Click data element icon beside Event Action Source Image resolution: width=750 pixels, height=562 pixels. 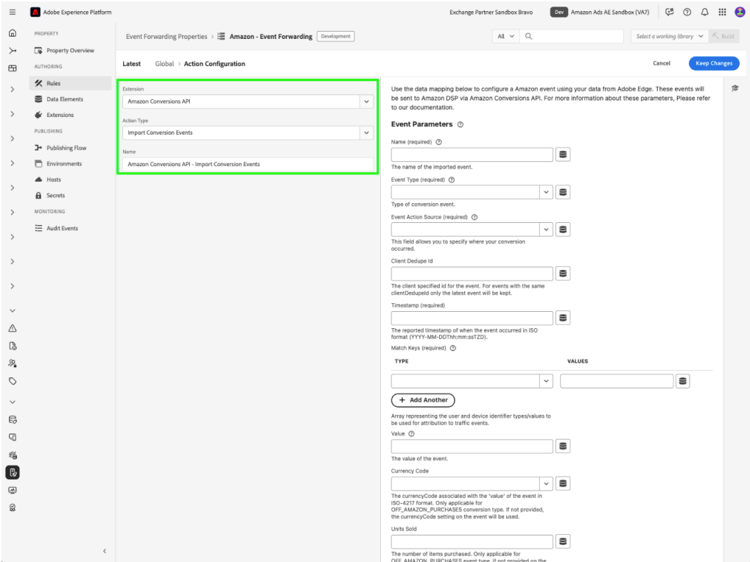pos(563,230)
